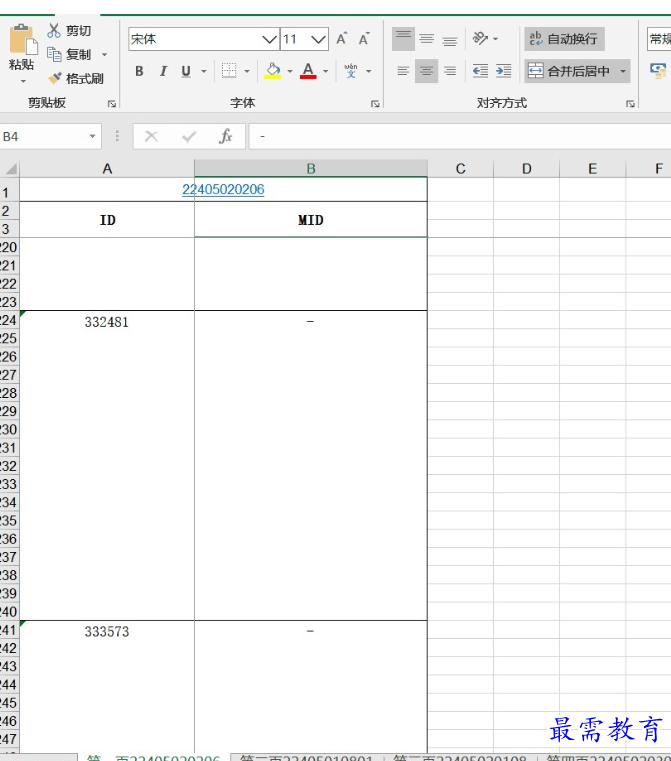
Task: Select row 224 header
Action: coord(9,320)
